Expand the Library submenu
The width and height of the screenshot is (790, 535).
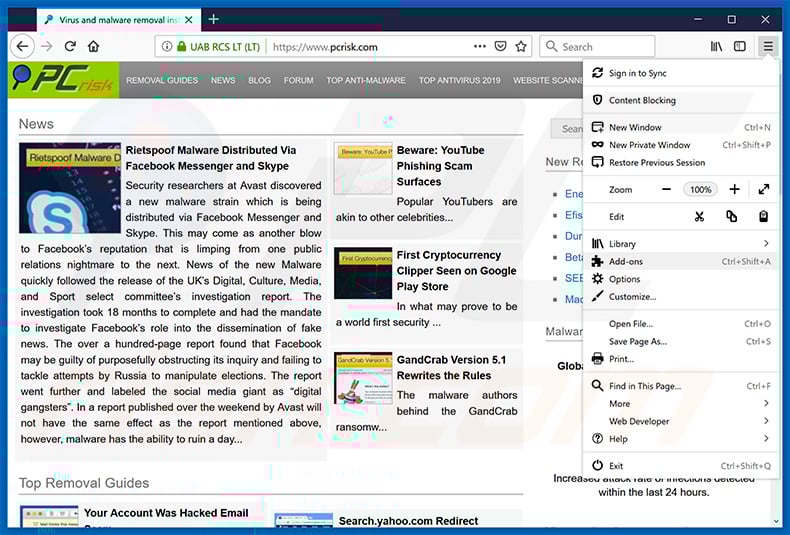681,244
